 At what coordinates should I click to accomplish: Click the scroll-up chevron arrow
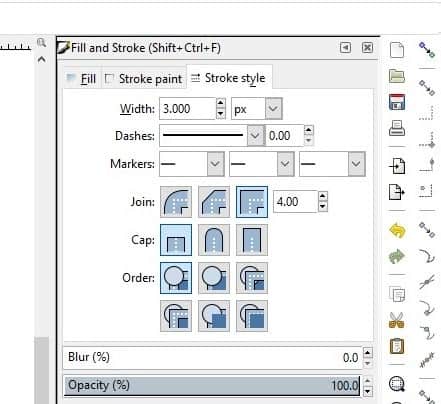point(41,60)
